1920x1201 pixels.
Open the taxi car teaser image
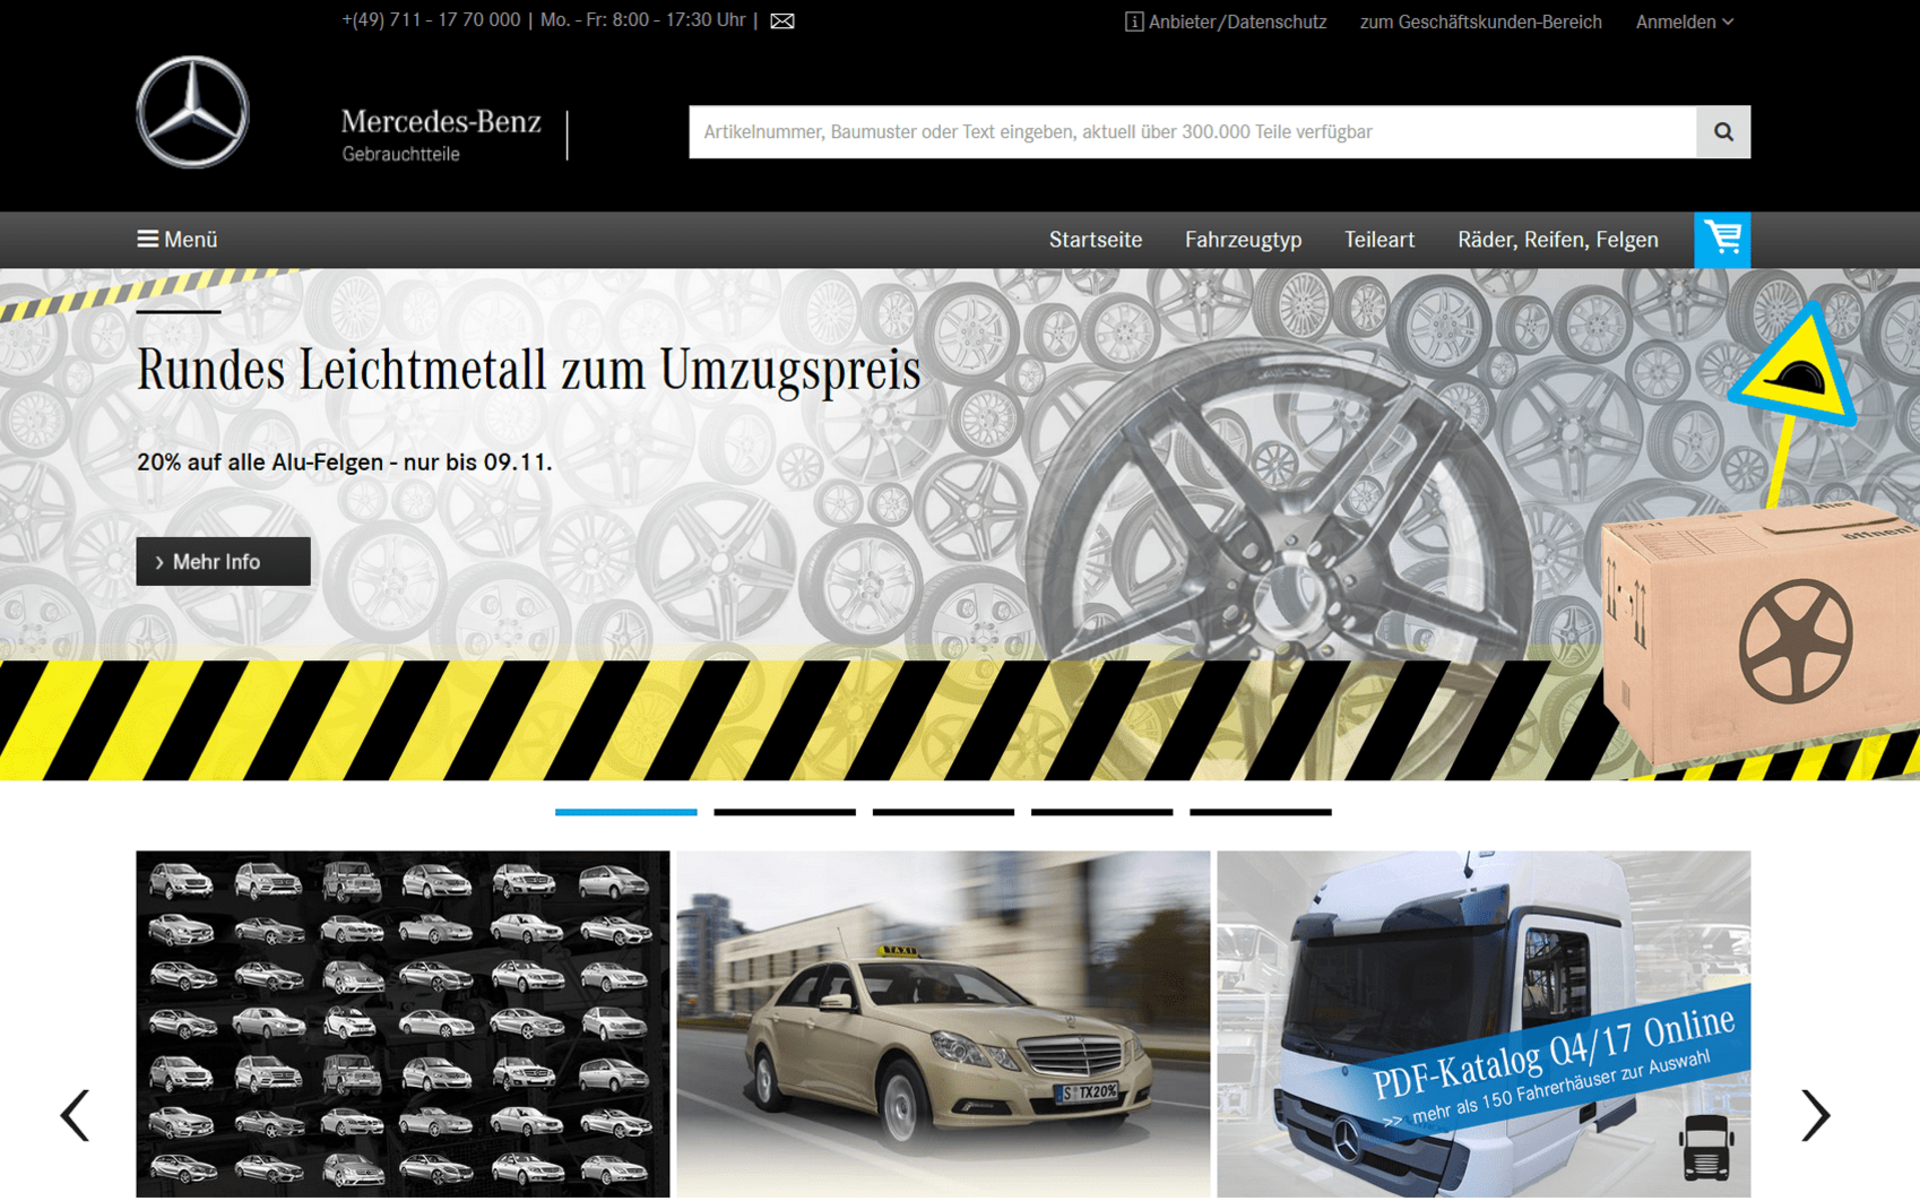pos(943,1023)
